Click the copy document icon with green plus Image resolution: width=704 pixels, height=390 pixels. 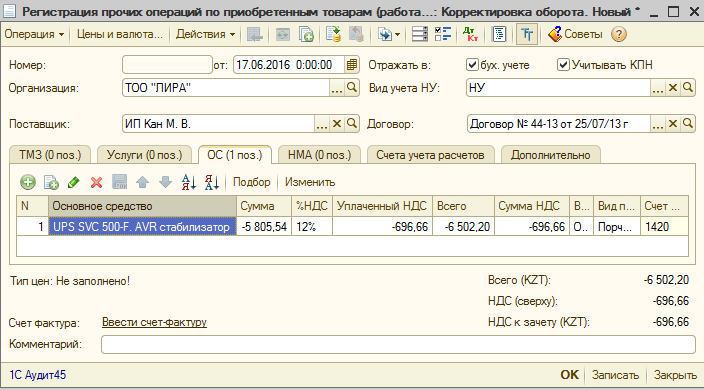point(306,34)
